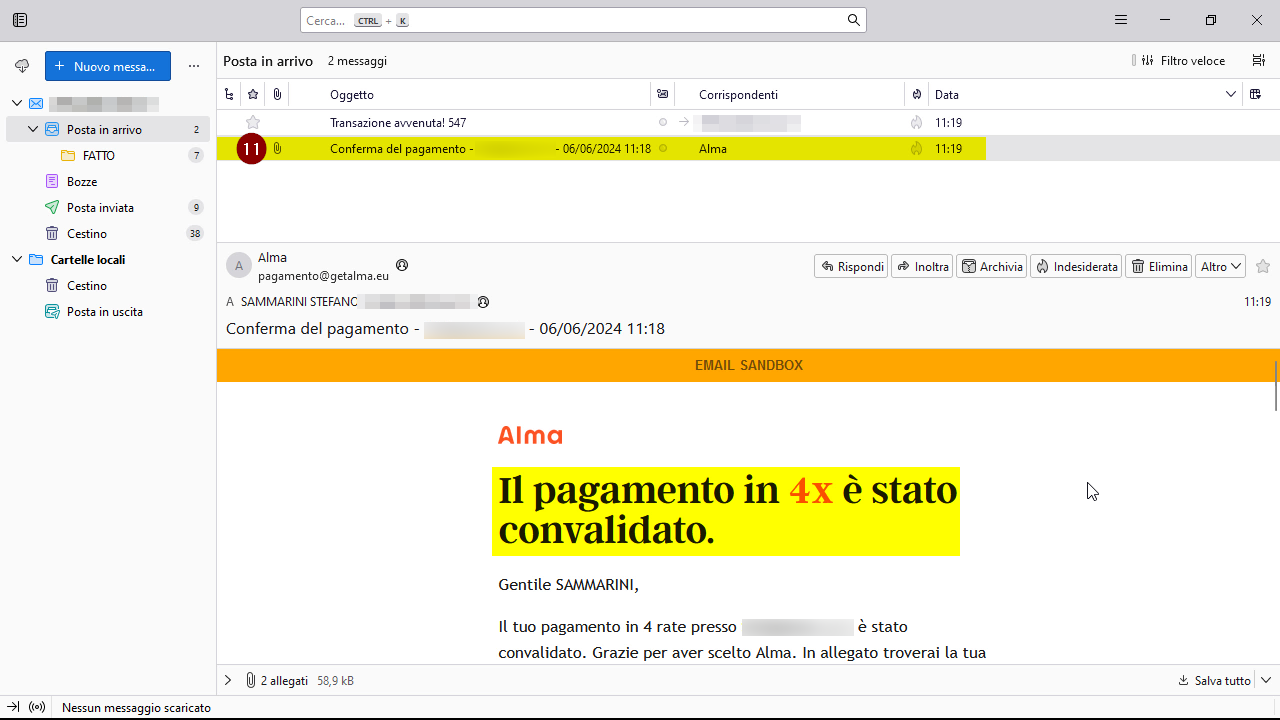Click the Rispondi button
1280x720 pixels.
[x=851, y=266]
